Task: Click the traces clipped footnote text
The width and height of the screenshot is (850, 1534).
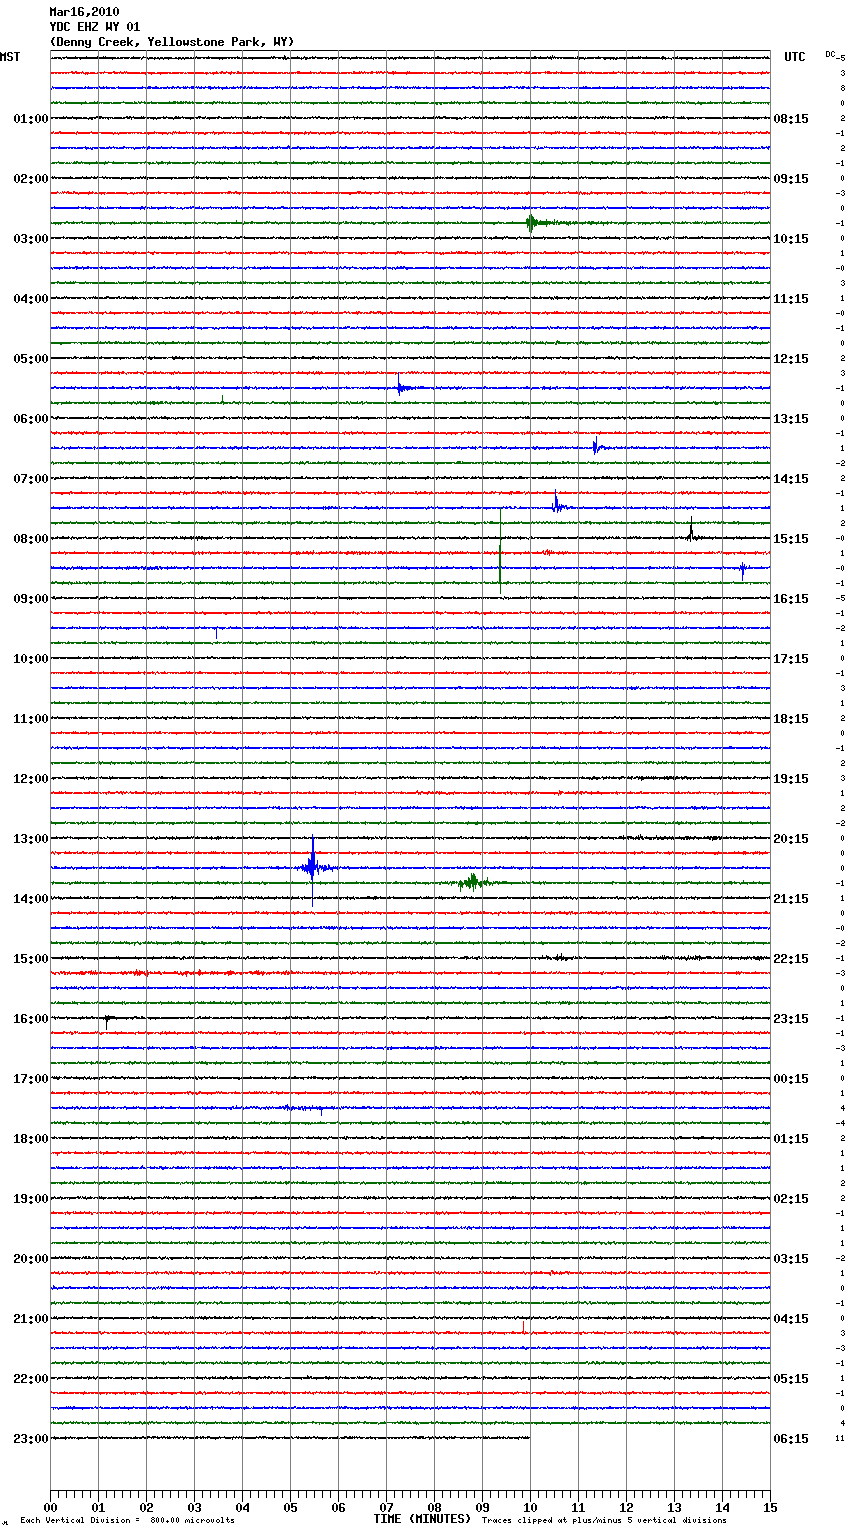Action: click(x=604, y=1520)
